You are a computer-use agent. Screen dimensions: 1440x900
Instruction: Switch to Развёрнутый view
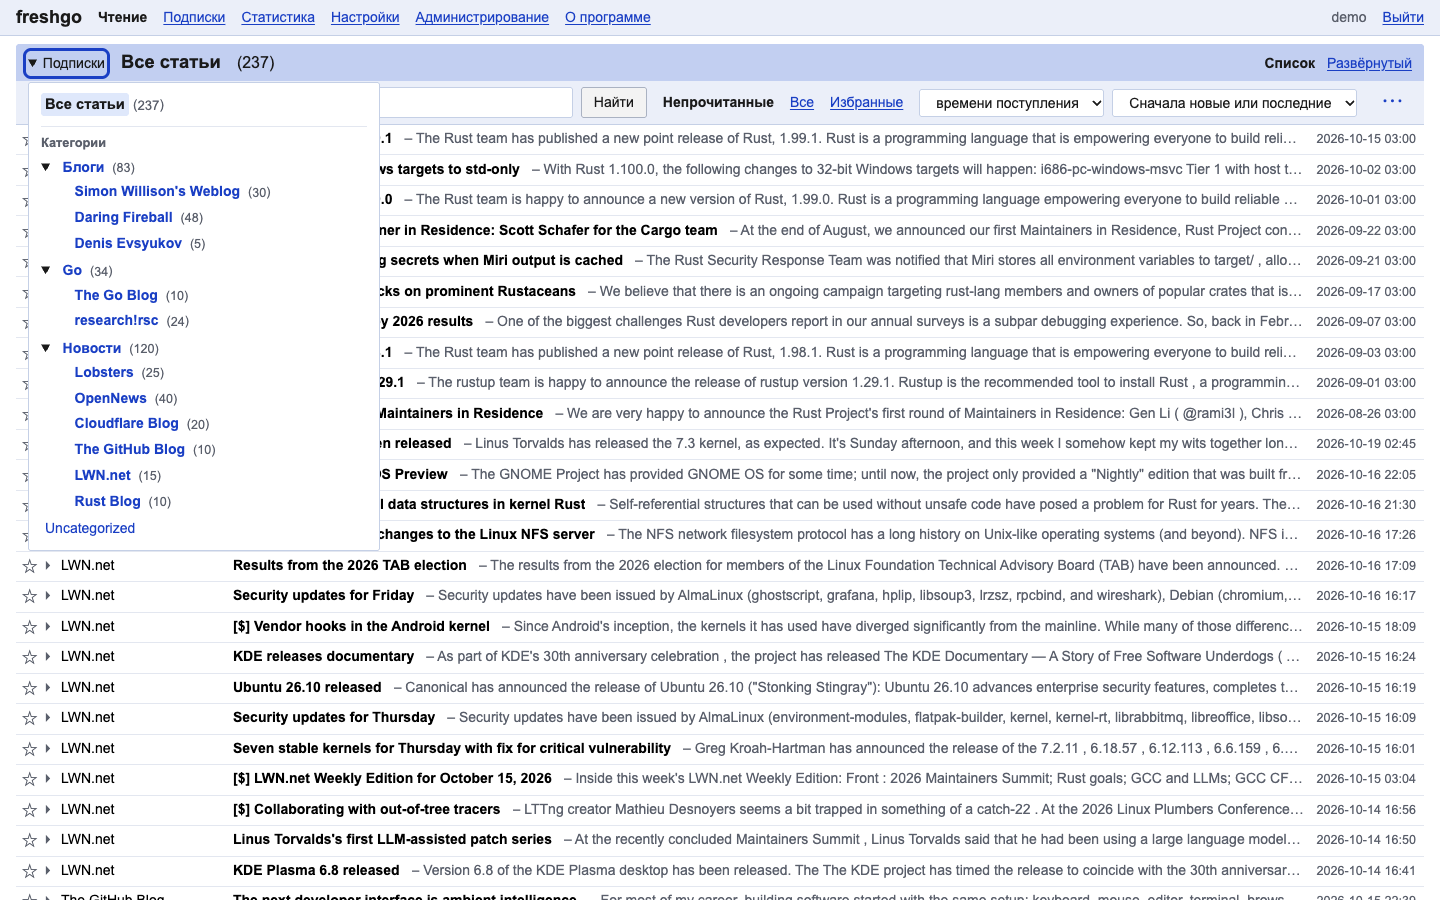[x=1369, y=63]
